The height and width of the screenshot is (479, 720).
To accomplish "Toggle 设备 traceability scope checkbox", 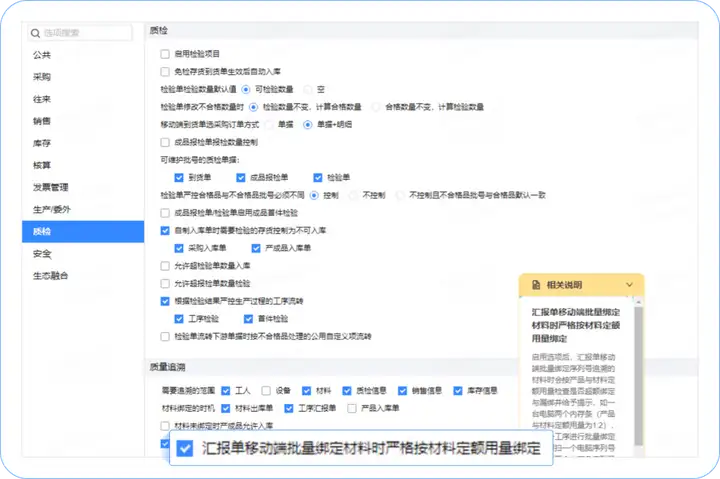I will coord(266,391).
